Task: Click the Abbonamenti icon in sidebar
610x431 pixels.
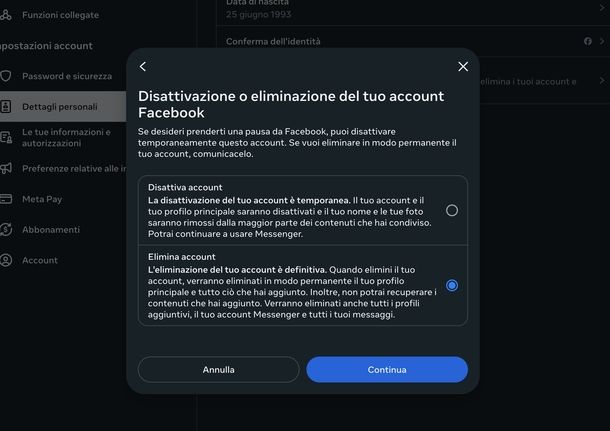Action: tap(6, 230)
